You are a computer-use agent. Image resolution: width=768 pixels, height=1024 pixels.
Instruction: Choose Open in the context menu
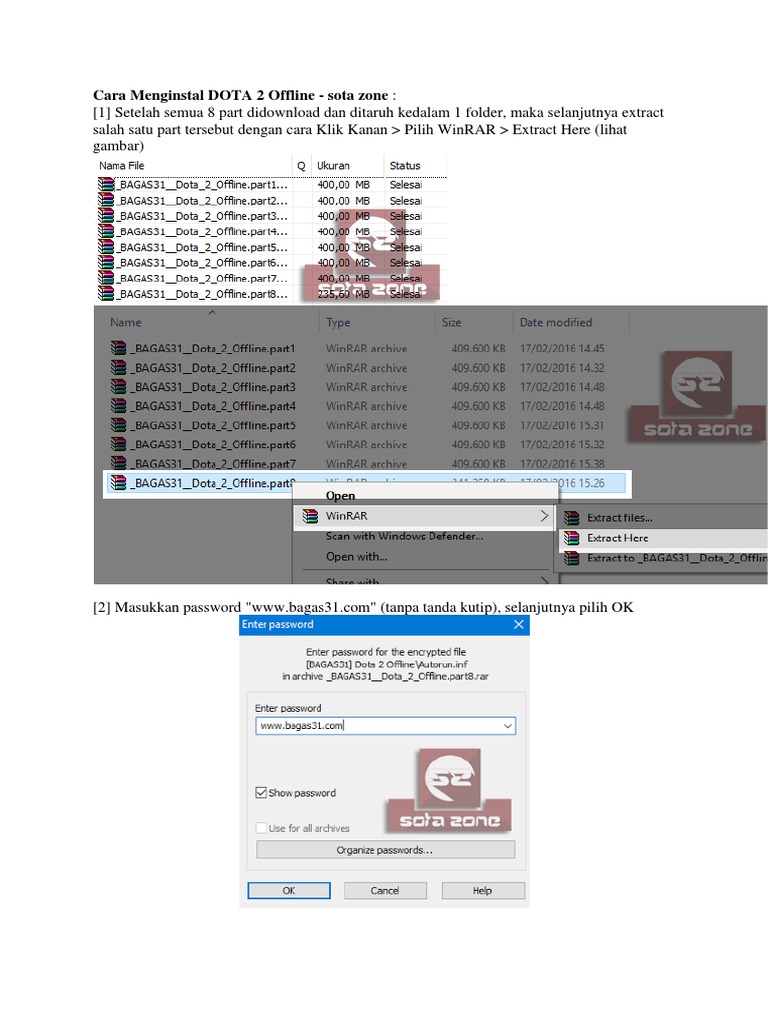pyautogui.click(x=340, y=496)
